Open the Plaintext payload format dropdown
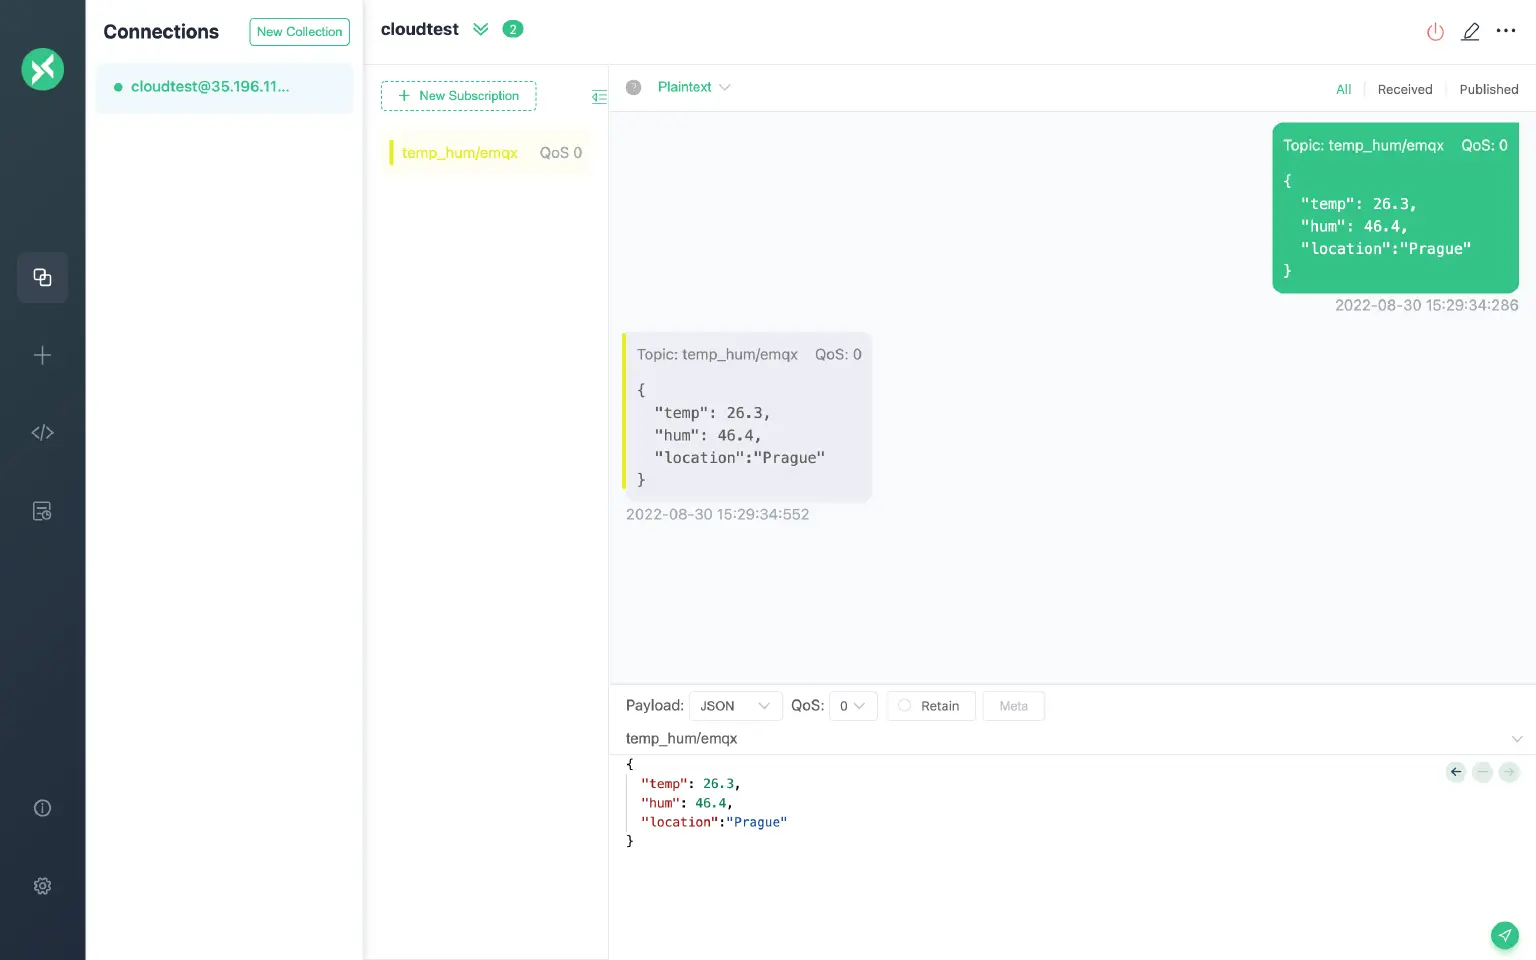This screenshot has height=960, width=1536. pyautogui.click(x=694, y=87)
